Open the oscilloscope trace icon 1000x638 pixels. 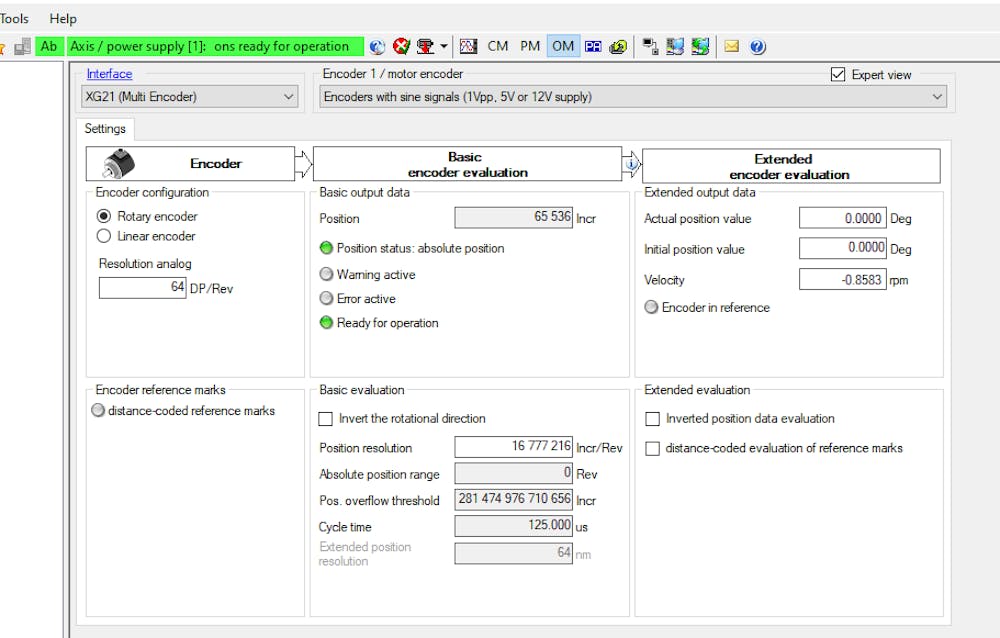point(467,46)
